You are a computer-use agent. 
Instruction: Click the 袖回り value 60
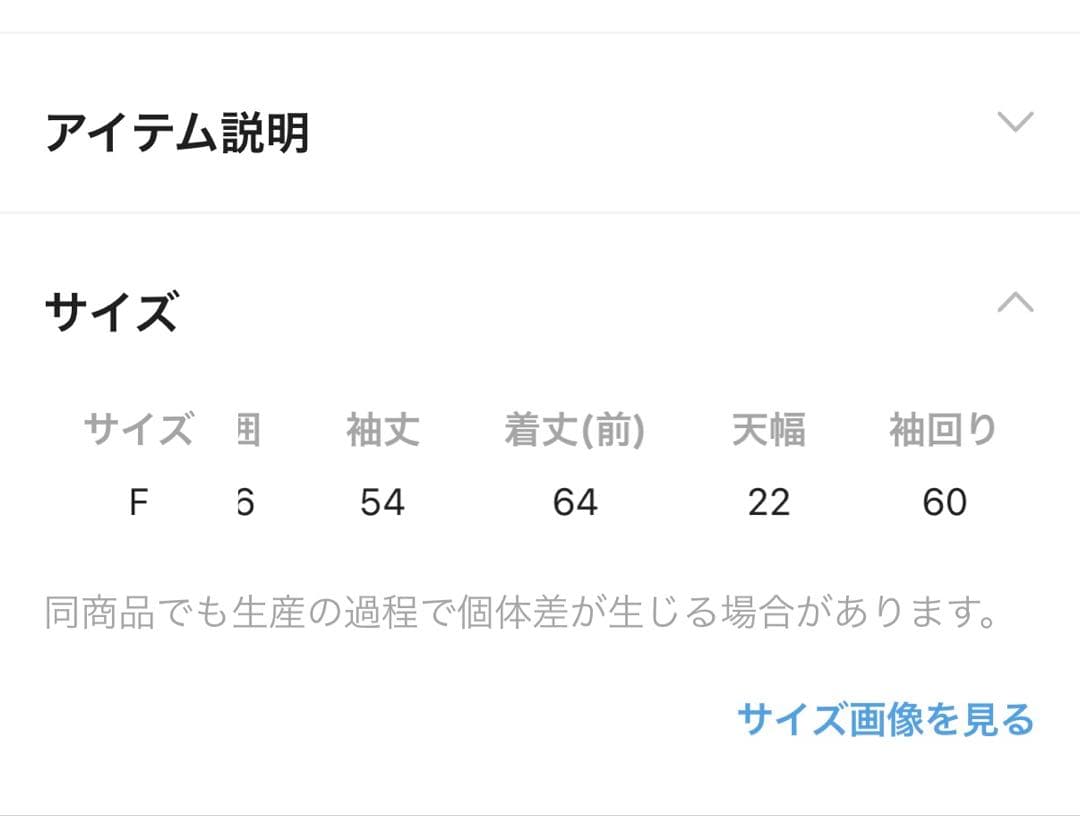coord(944,502)
